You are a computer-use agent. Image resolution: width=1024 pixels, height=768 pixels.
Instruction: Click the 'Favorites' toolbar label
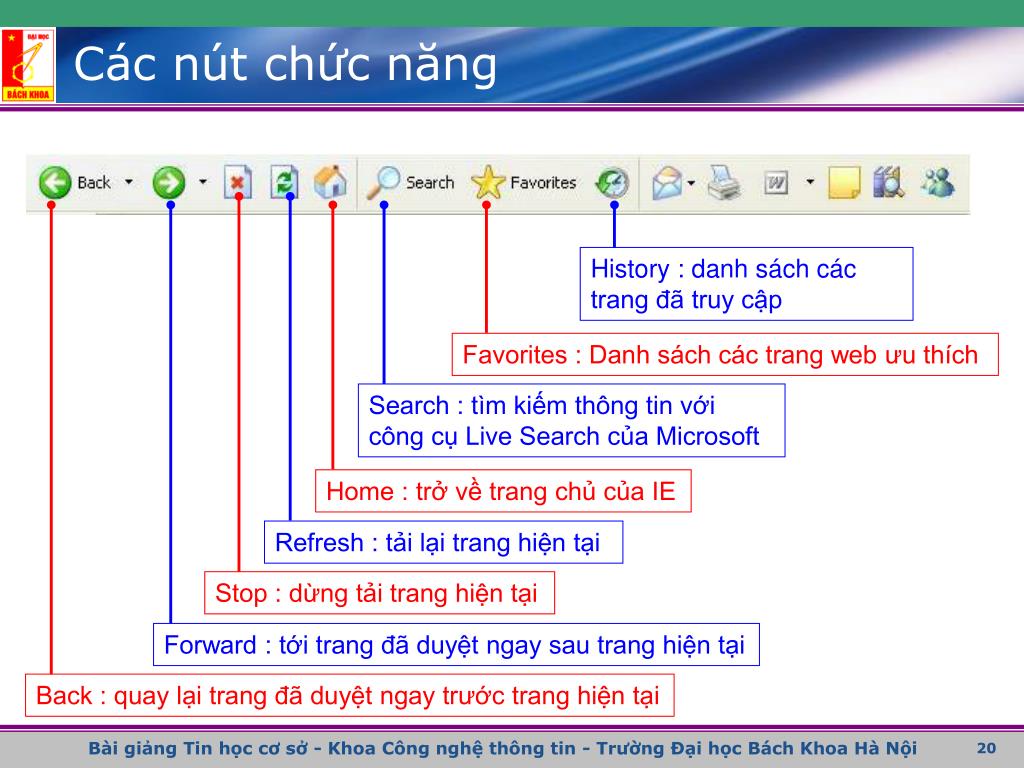click(543, 182)
